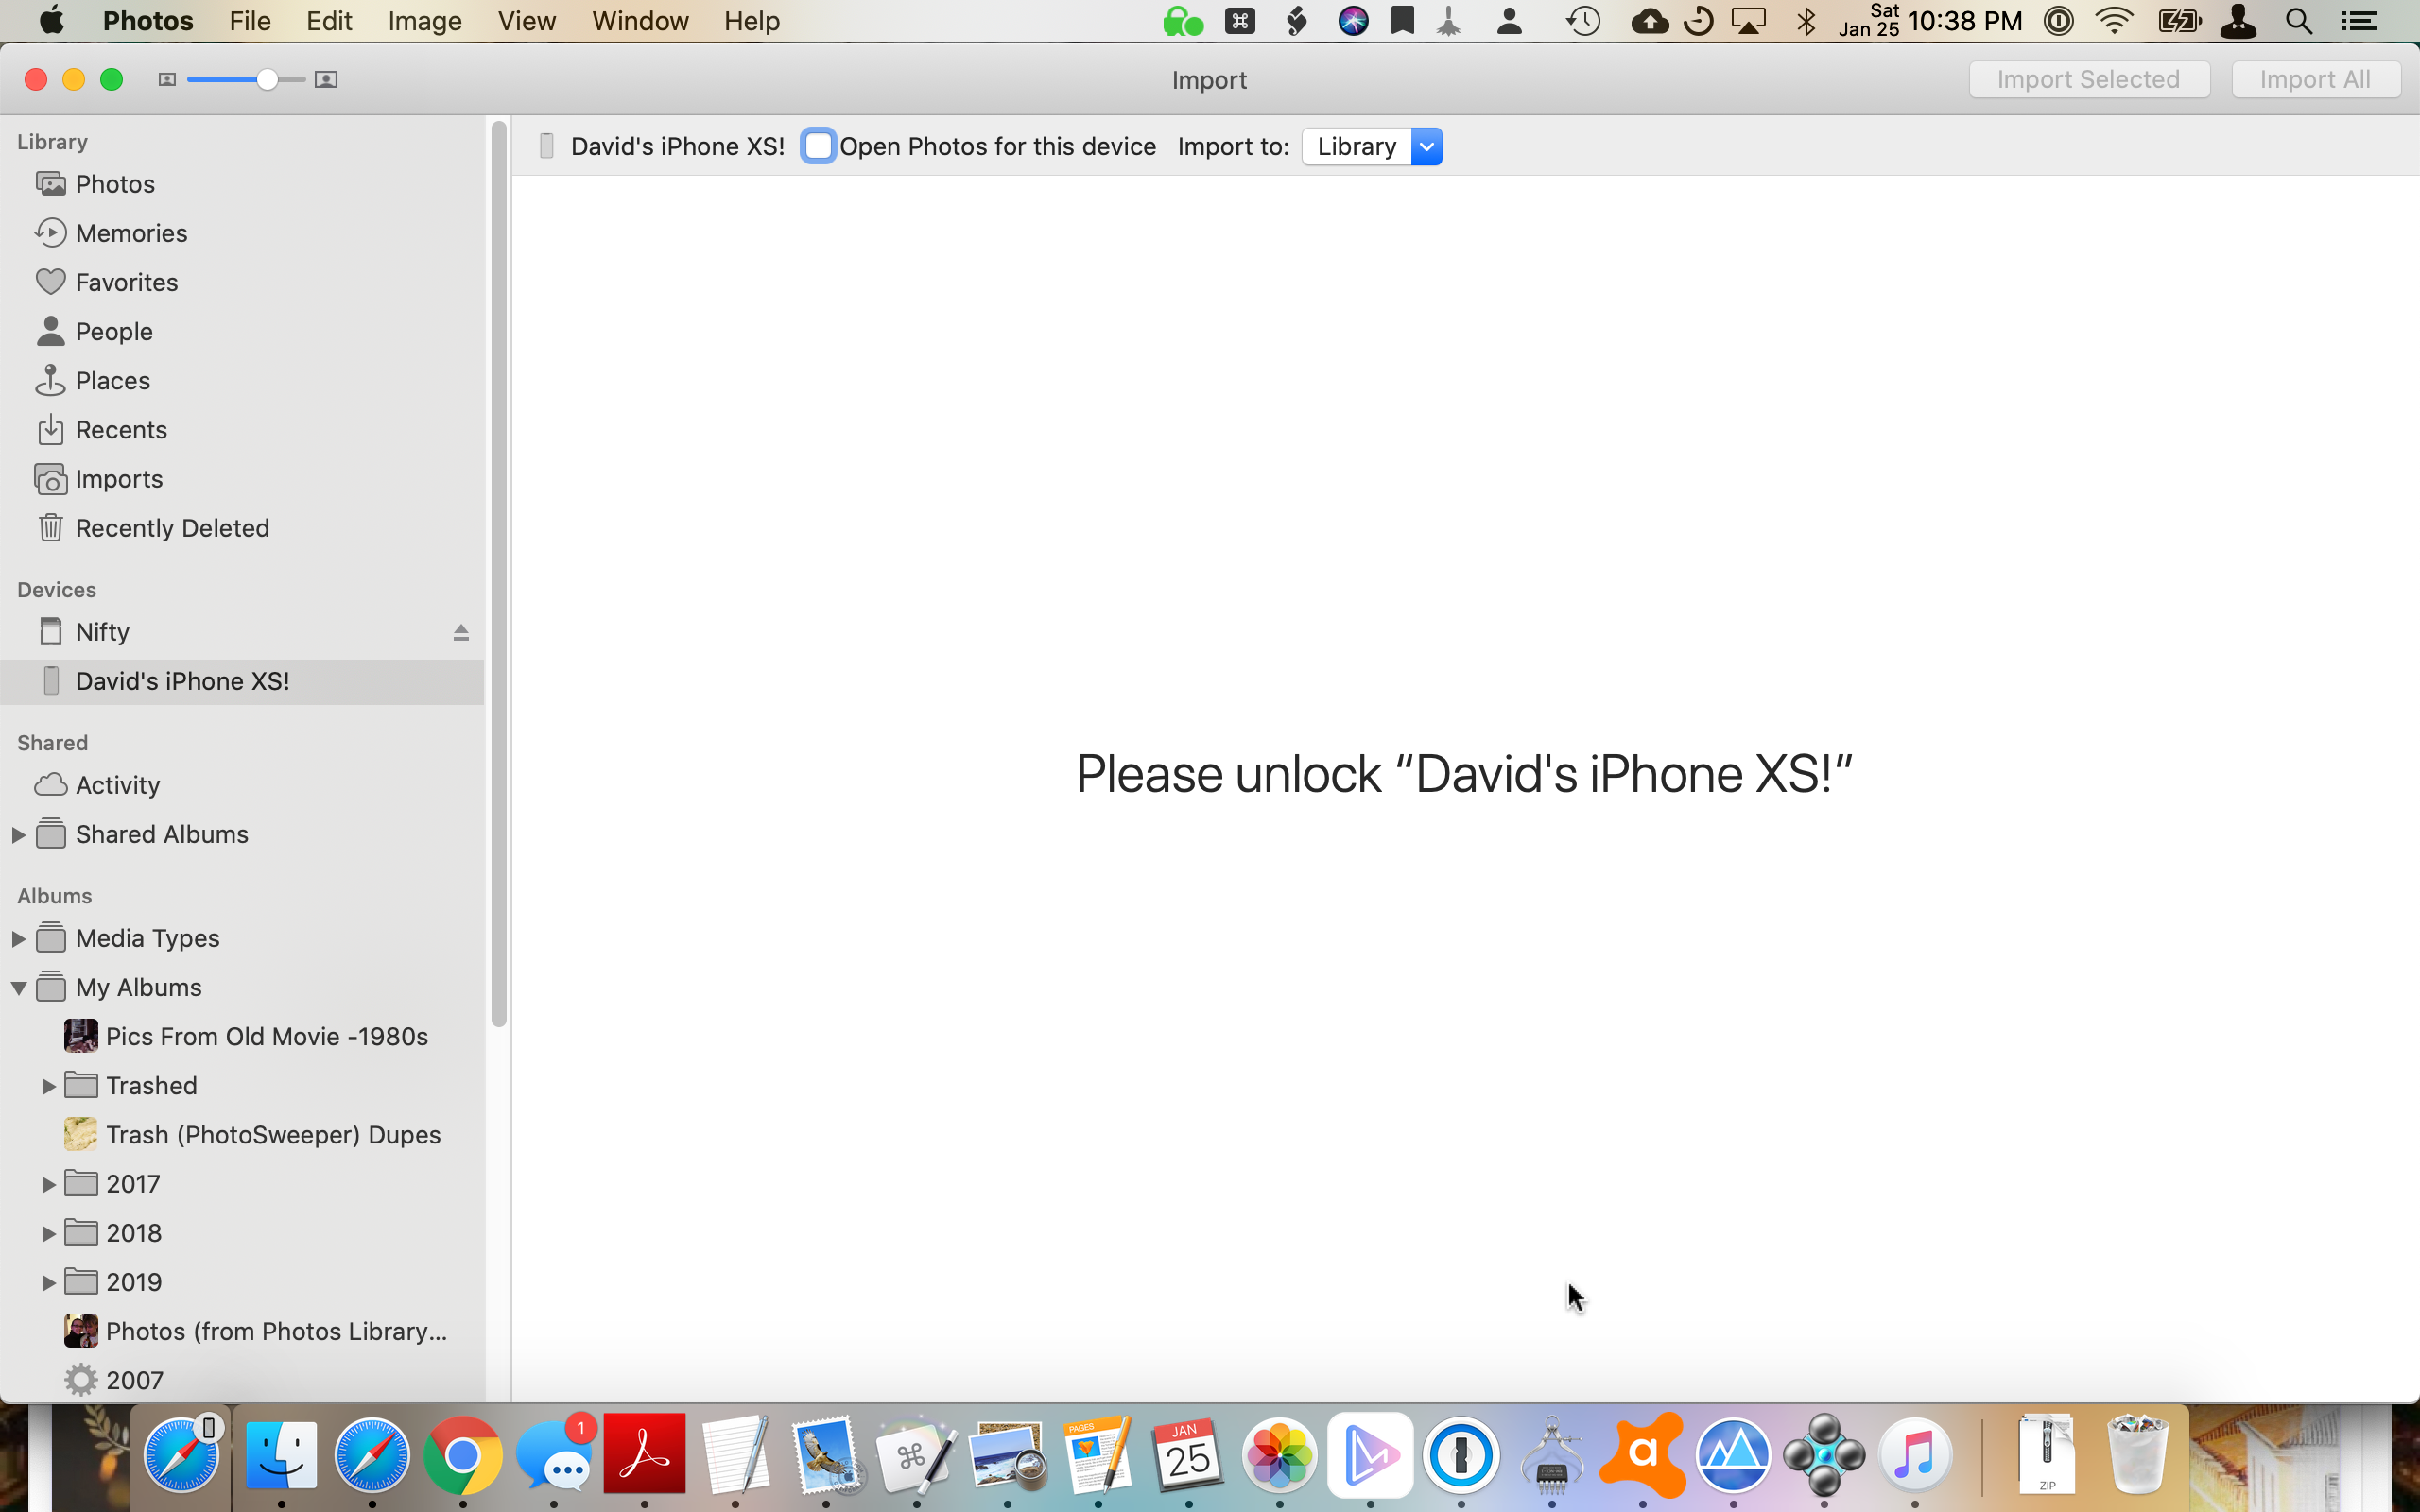Click the Import All button
The height and width of the screenshot is (1512, 2420).
tap(2314, 80)
